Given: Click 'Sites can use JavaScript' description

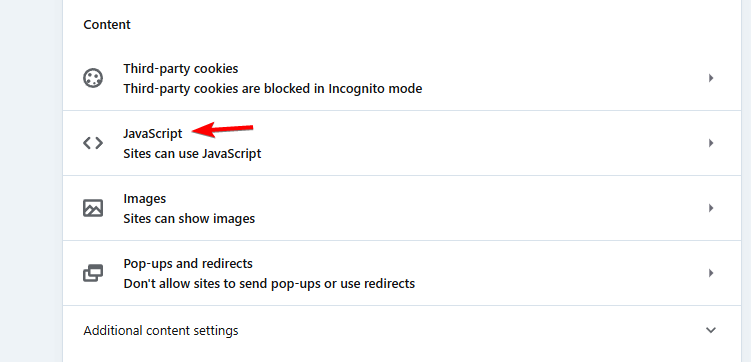Looking at the screenshot, I should pyautogui.click(x=192, y=154).
